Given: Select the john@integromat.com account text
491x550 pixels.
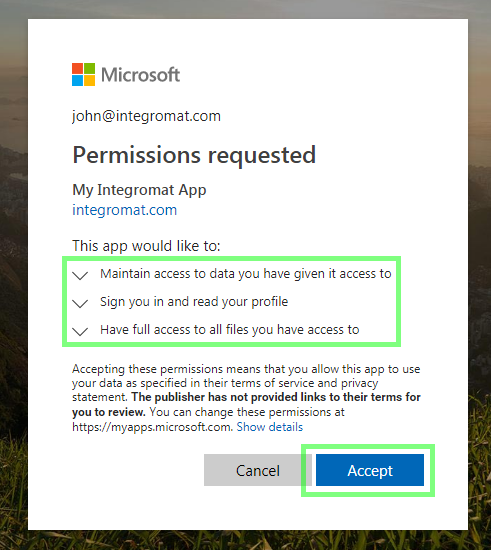Looking at the screenshot, I should click(146, 116).
